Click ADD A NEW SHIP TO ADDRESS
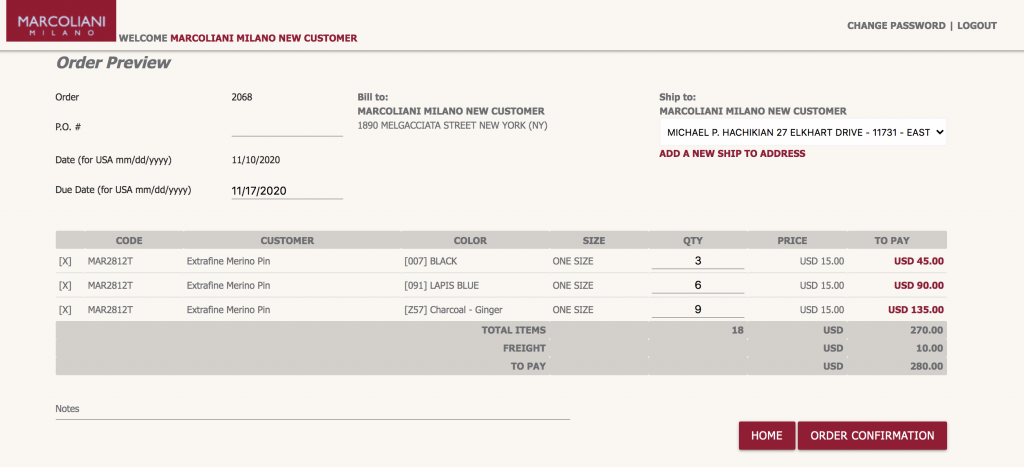 coord(732,154)
